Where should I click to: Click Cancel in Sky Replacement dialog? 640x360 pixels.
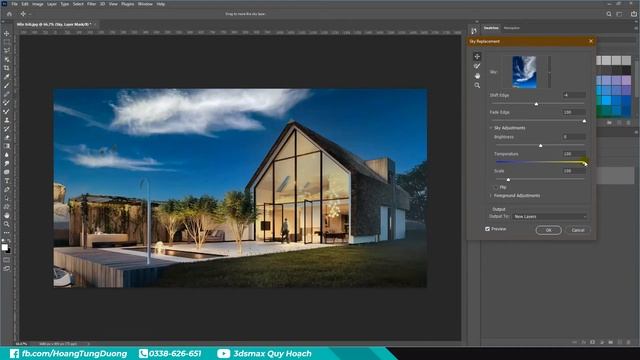(578, 230)
